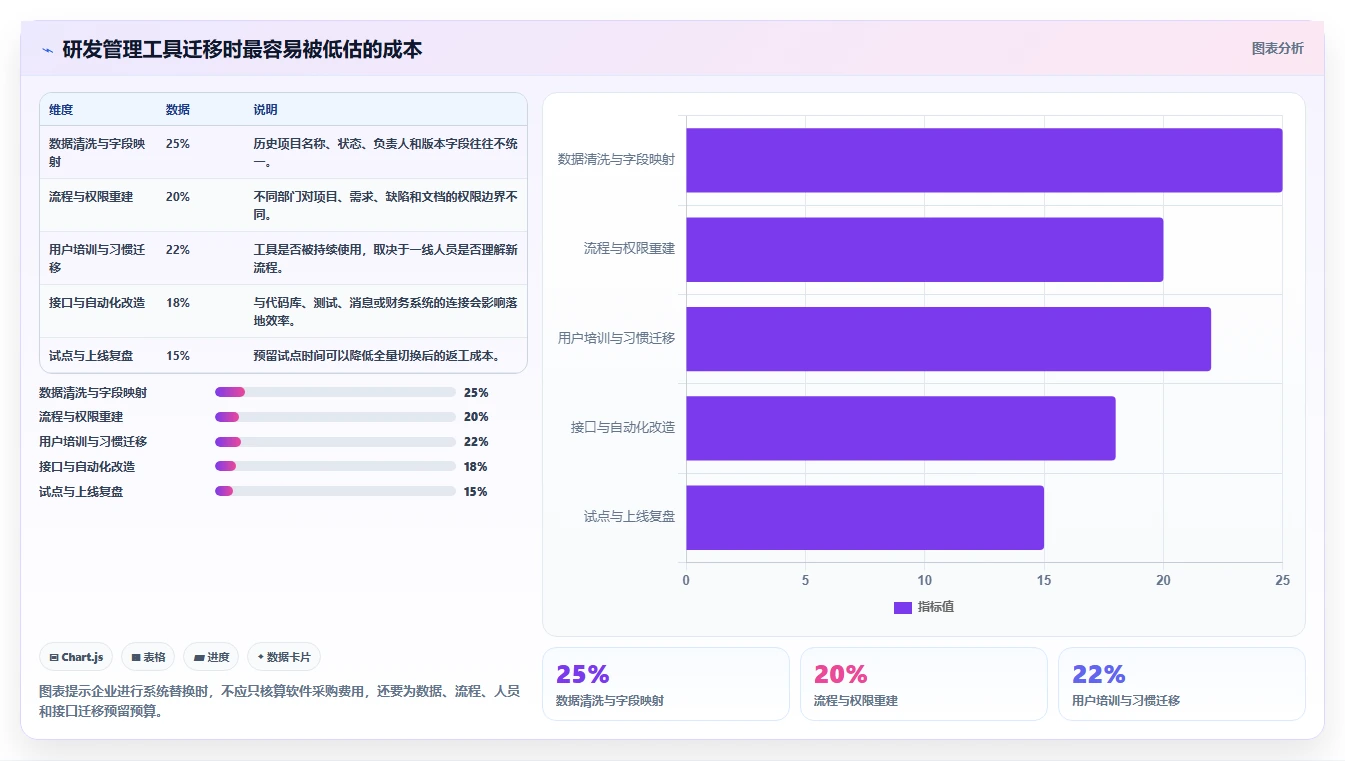Viewport: 1345px width, 761px height.
Task: Click description starting 历史项目名称、状态
Action: coord(385,153)
